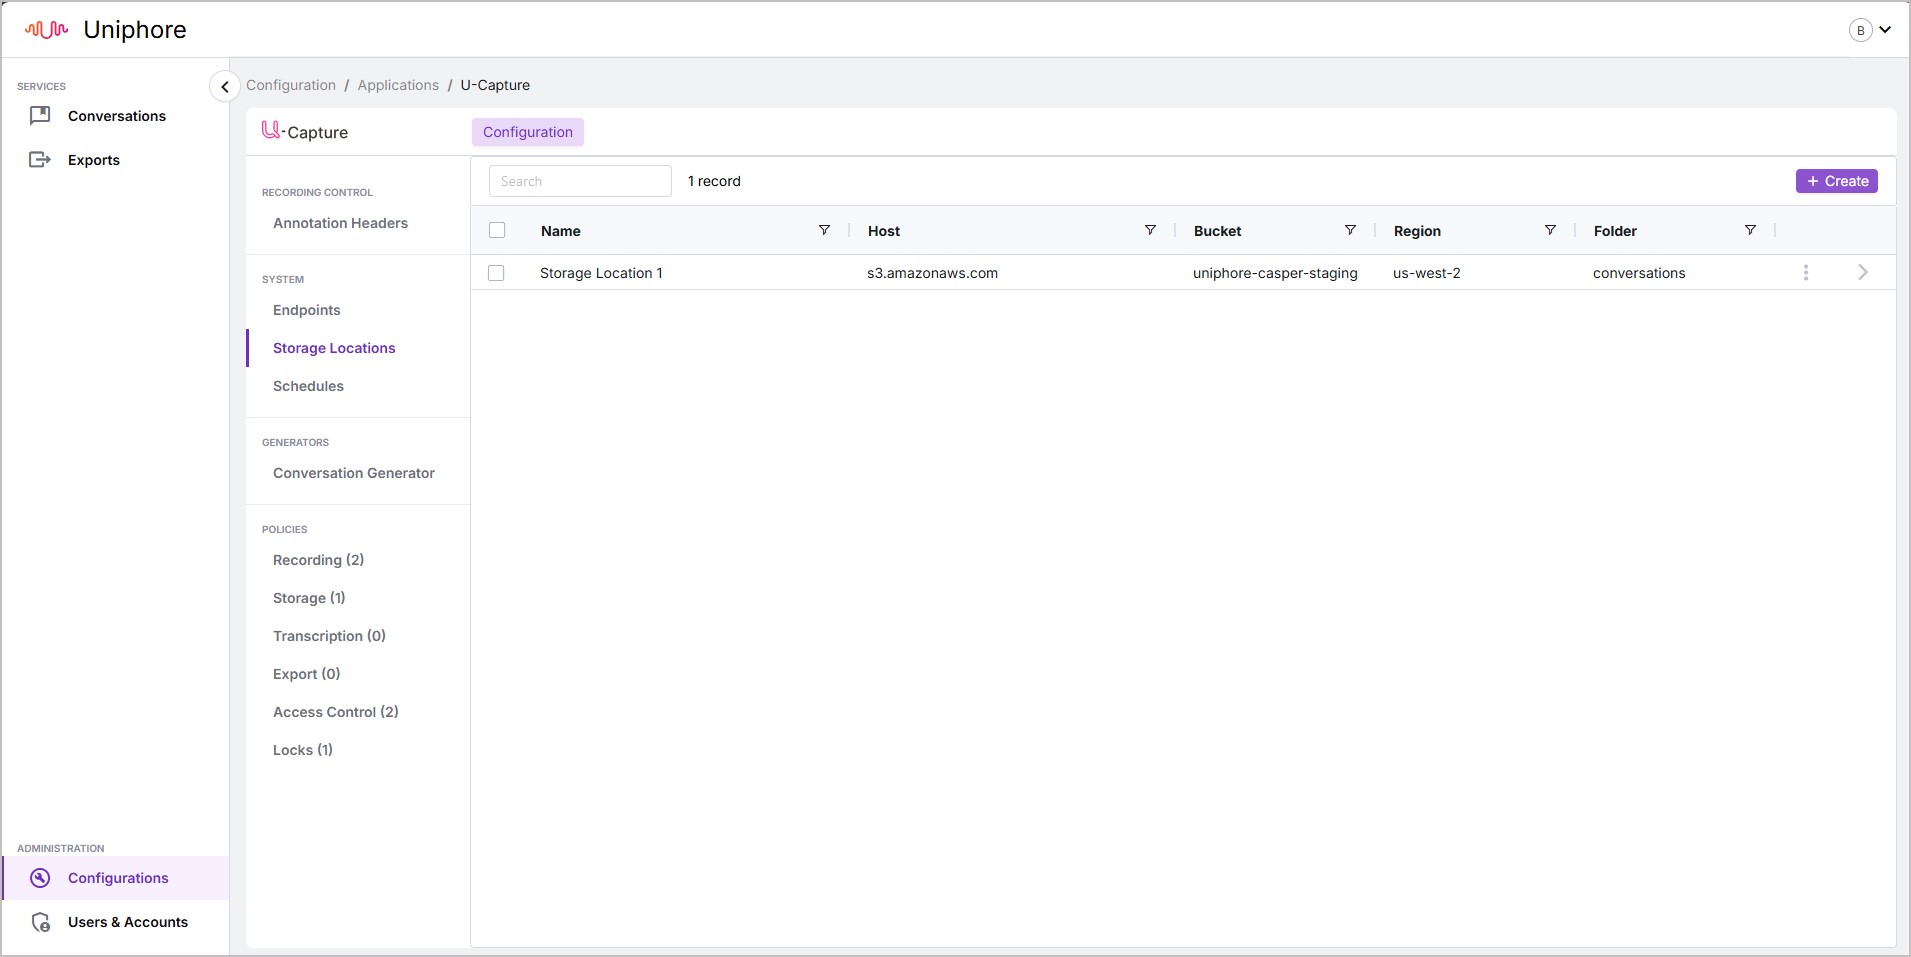The height and width of the screenshot is (957, 1911).
Task: Sort by Host column header
Action: pyautogui.click(x=884, y=231)
